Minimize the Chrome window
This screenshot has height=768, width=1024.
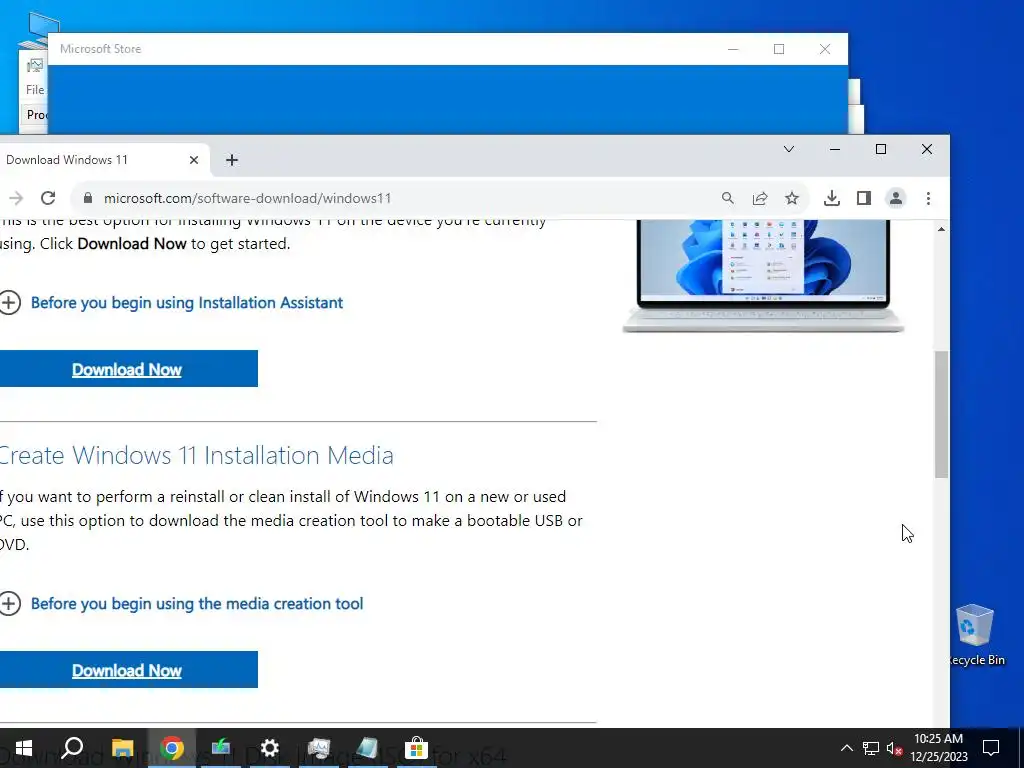pyautogui.click(x=835, y=150)
